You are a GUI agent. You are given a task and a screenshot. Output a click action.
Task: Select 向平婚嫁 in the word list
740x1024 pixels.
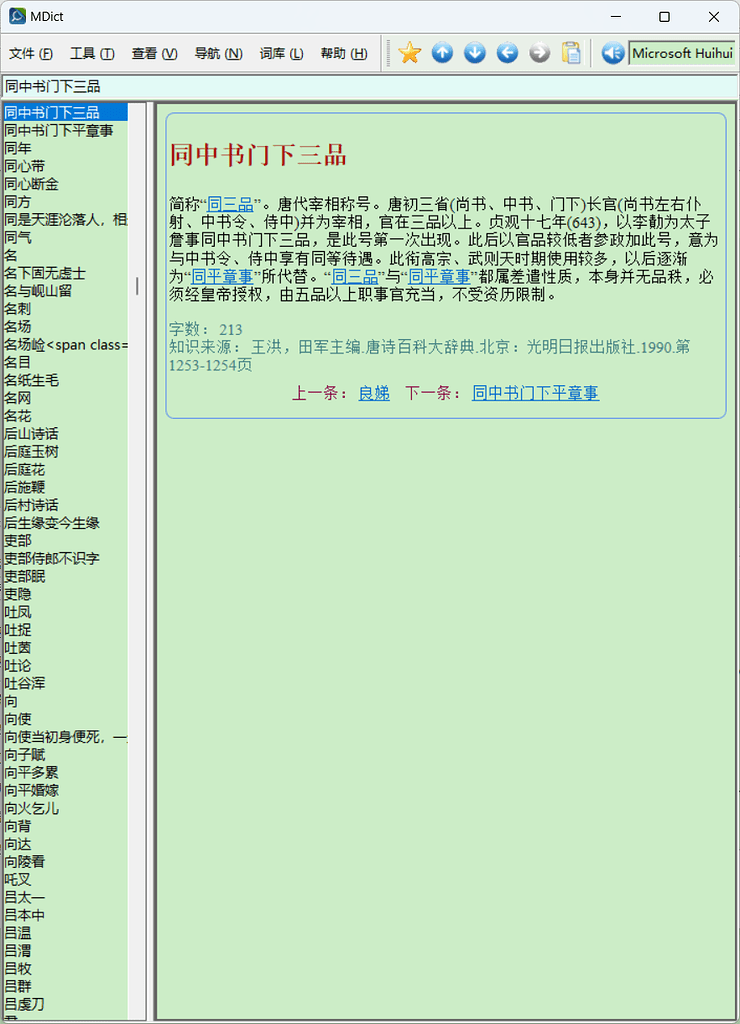[65, 790]
